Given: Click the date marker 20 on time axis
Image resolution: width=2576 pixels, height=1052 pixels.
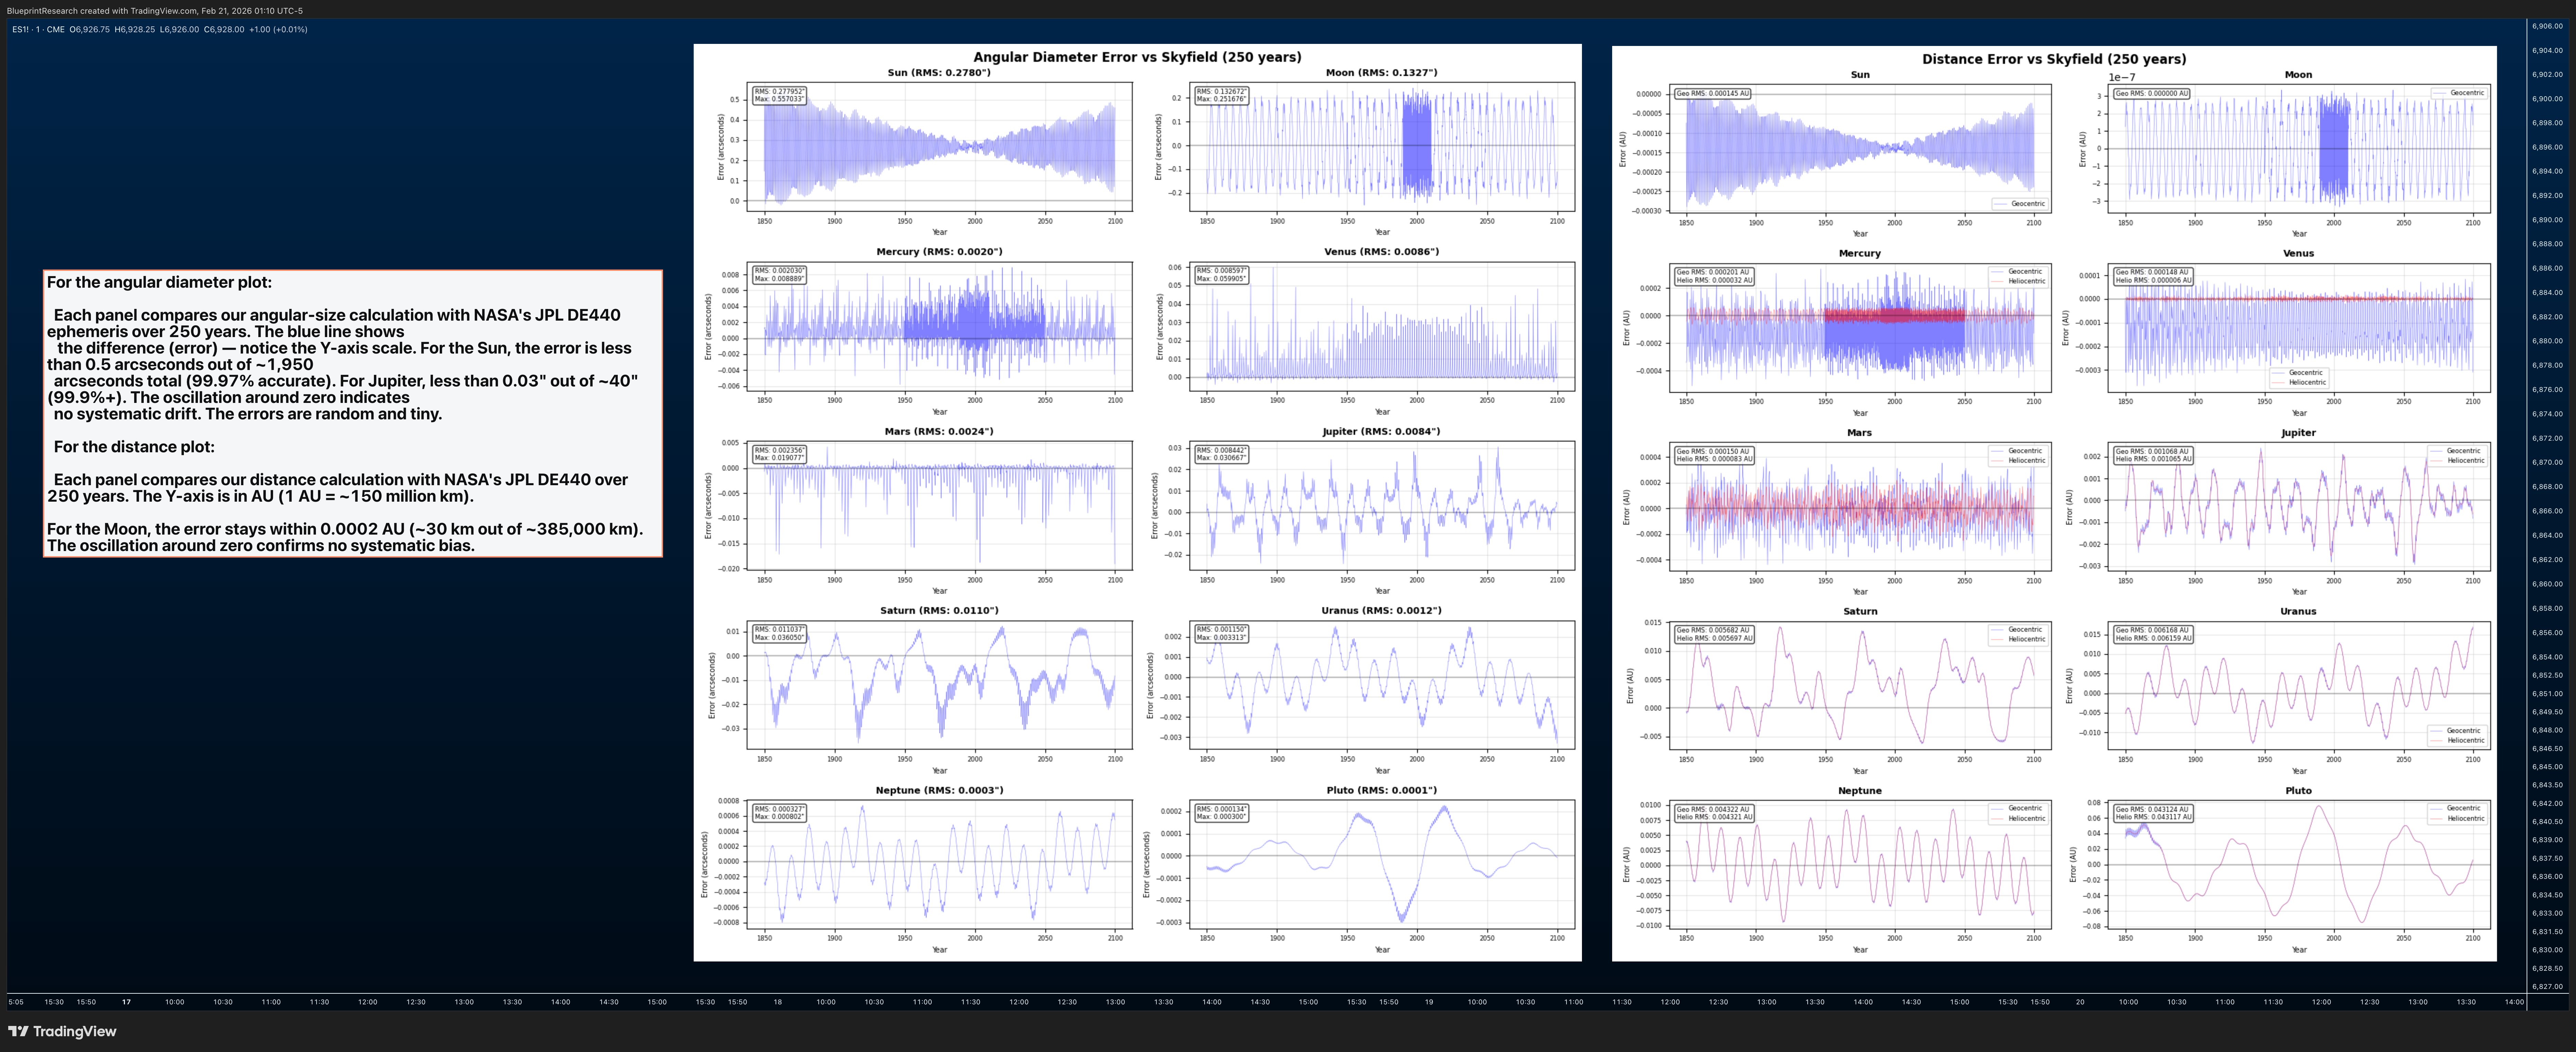Looking at the screenshot, I should (x=2080, y=1002).
